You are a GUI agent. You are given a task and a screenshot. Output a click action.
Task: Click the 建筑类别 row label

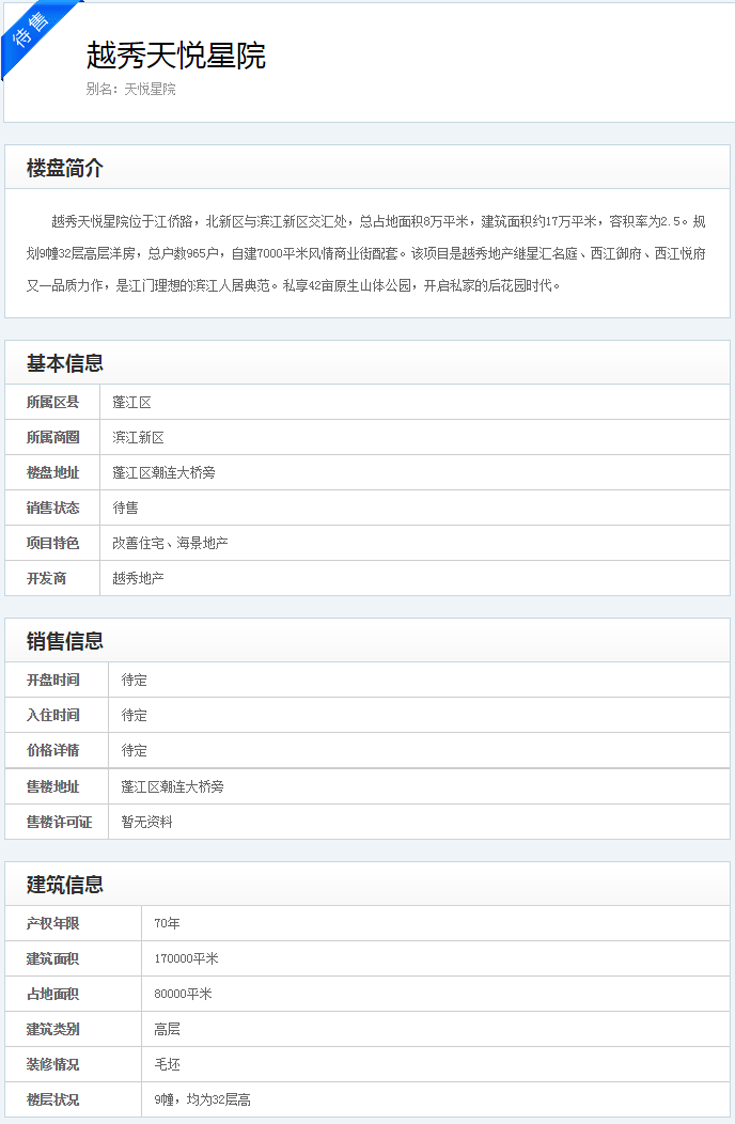tap(52, 1029)
